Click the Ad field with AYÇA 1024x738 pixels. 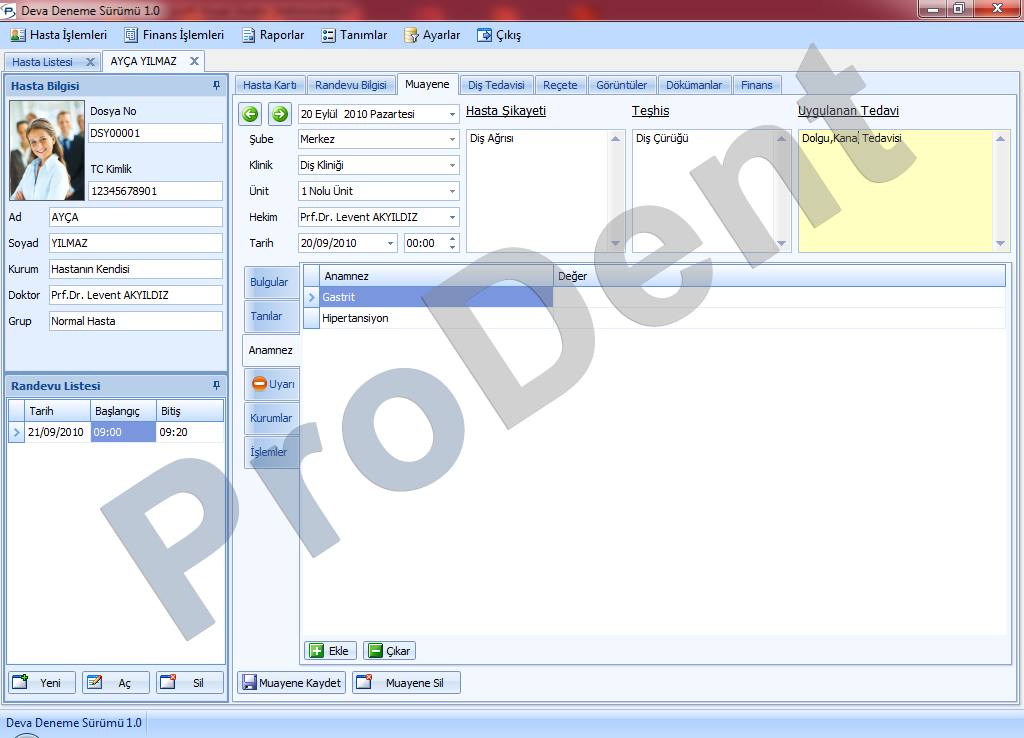tap(136, 217)
